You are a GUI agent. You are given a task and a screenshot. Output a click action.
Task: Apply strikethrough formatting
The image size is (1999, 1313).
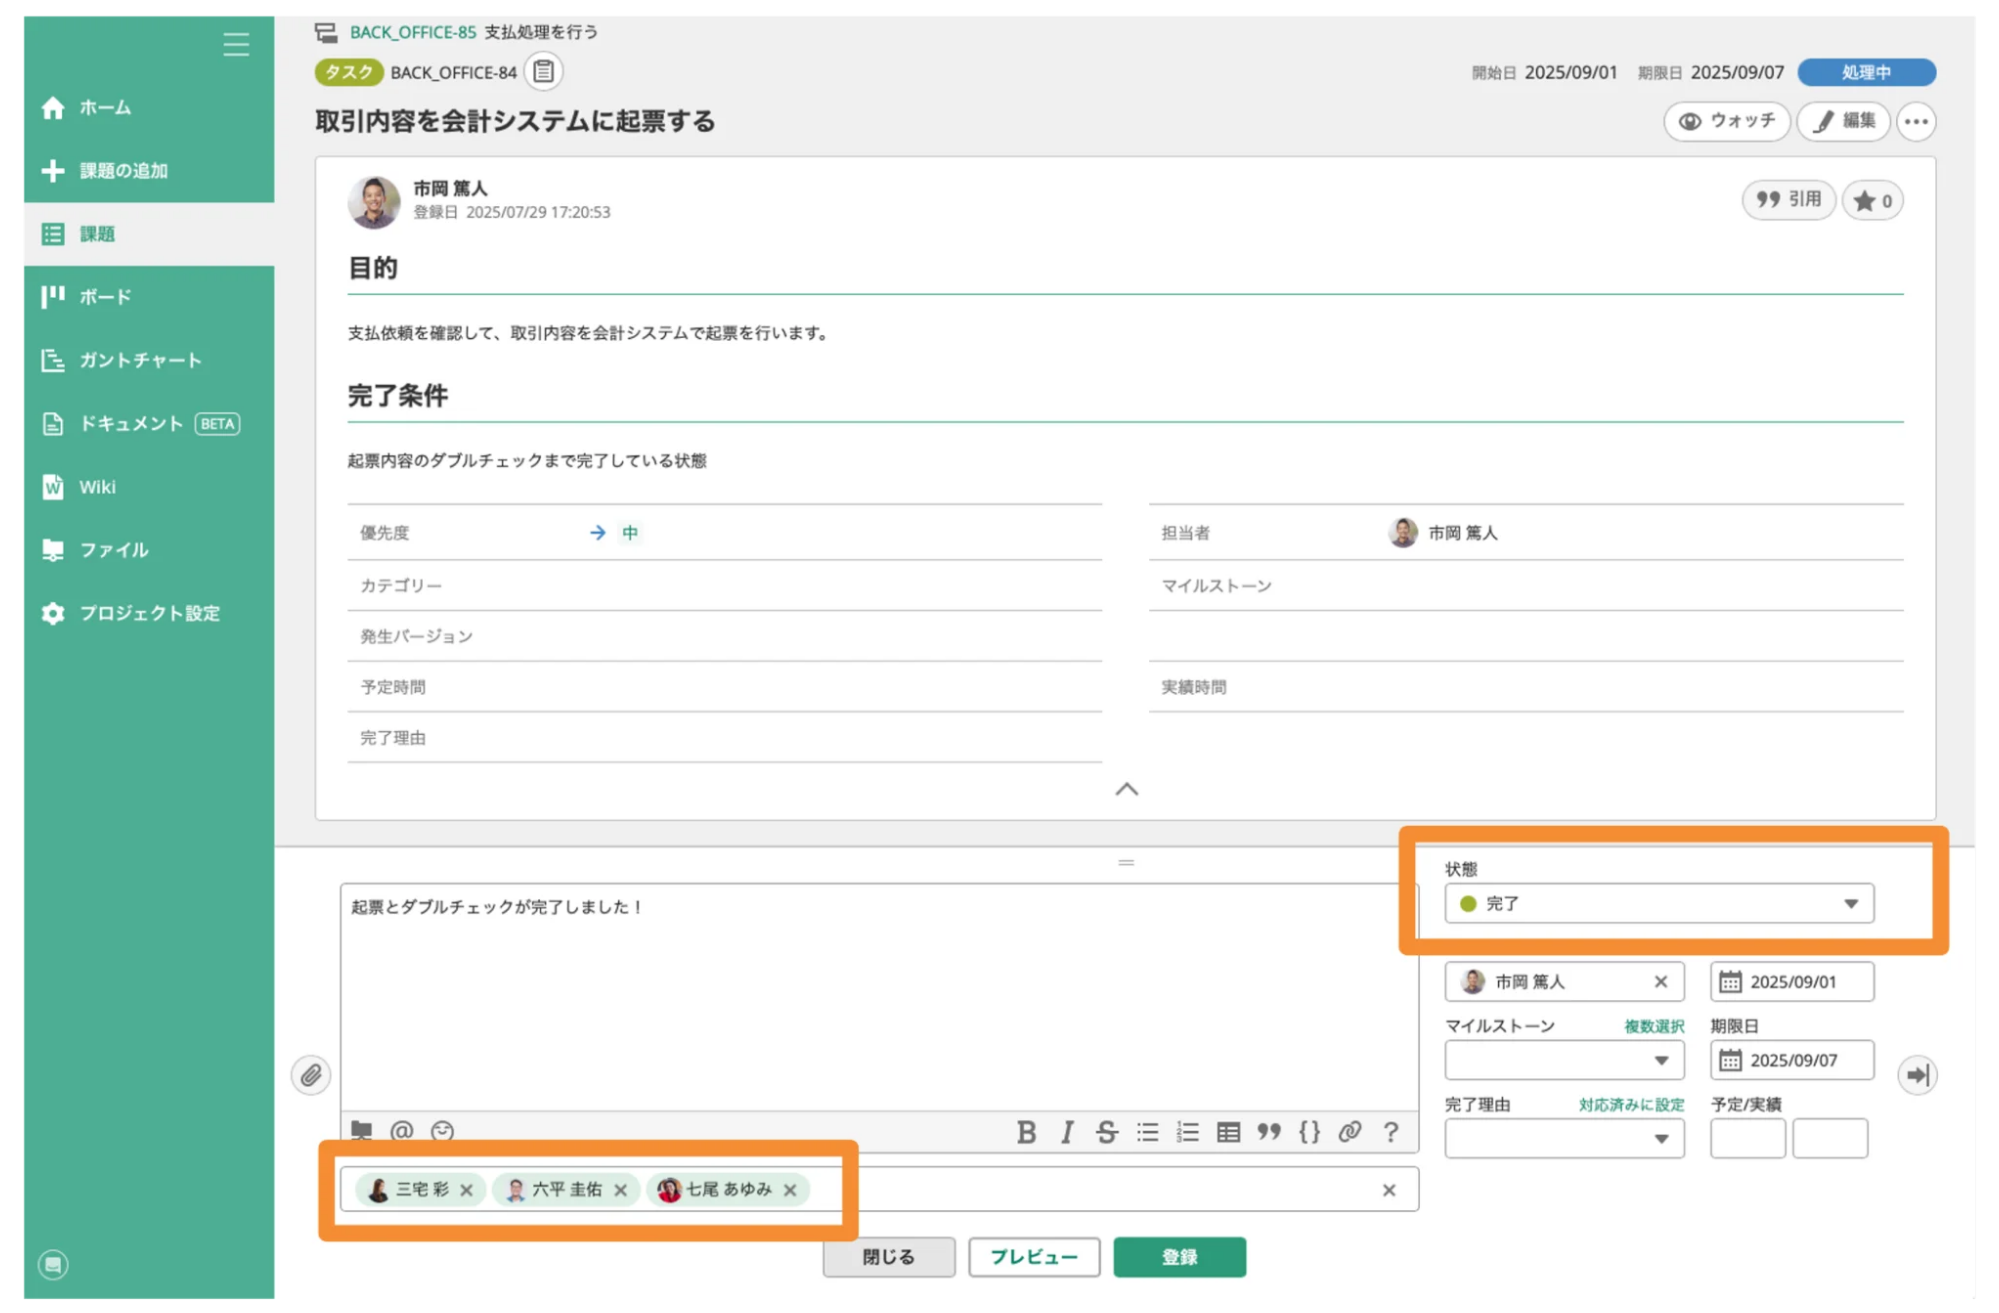(x=1106, y=1132)
